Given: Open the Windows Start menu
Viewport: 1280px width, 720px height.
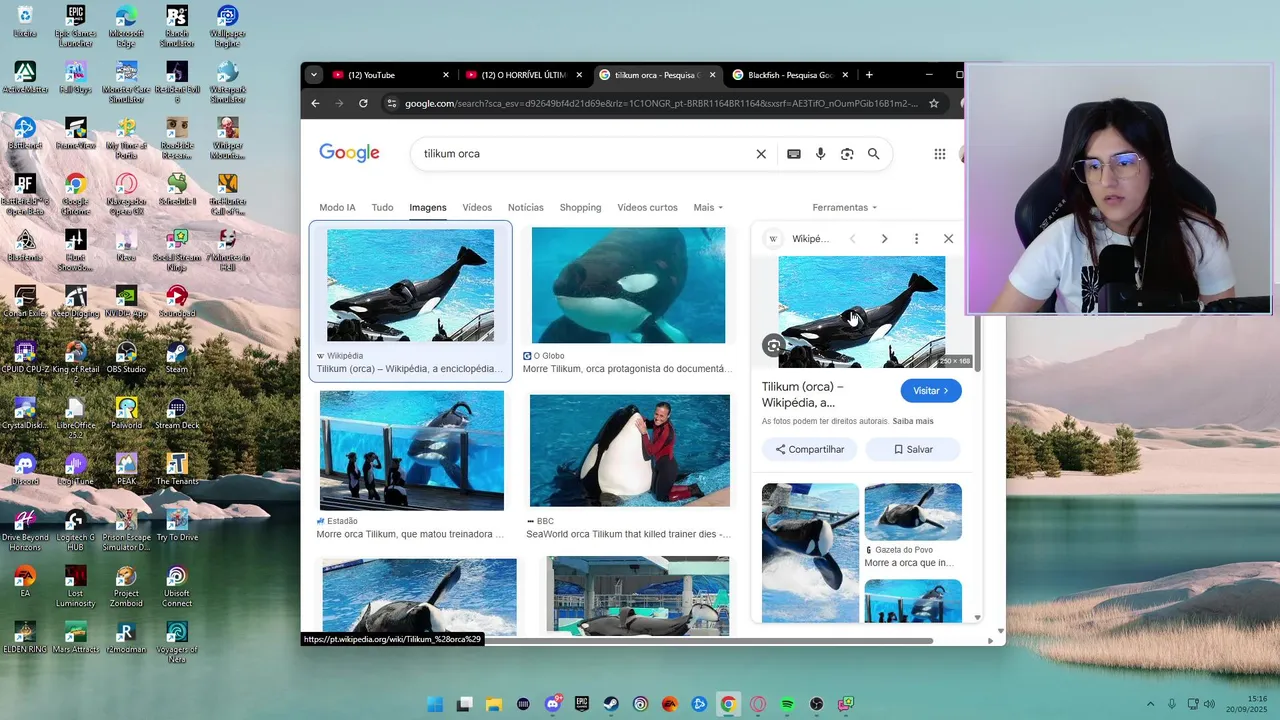Looking at the screenshot, I should 435,704.
